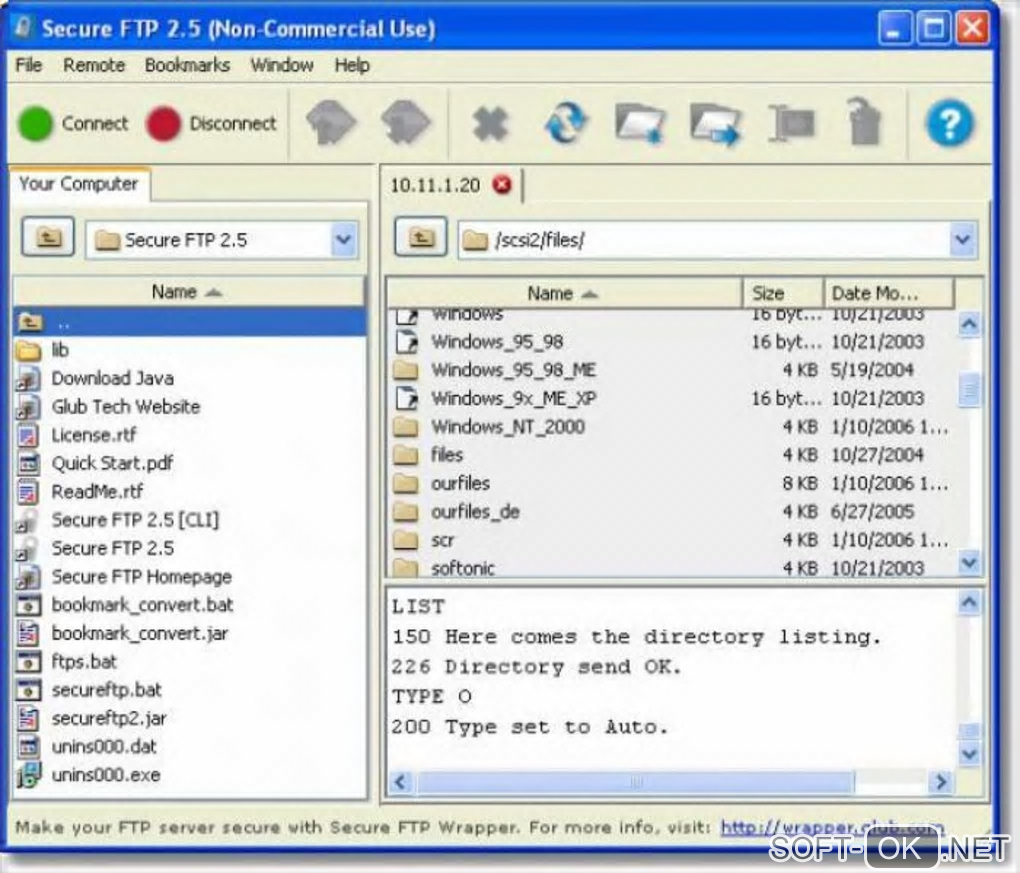The image size is (1020, 873).
Task: Open the Help menu
Action: pos(352,65)
